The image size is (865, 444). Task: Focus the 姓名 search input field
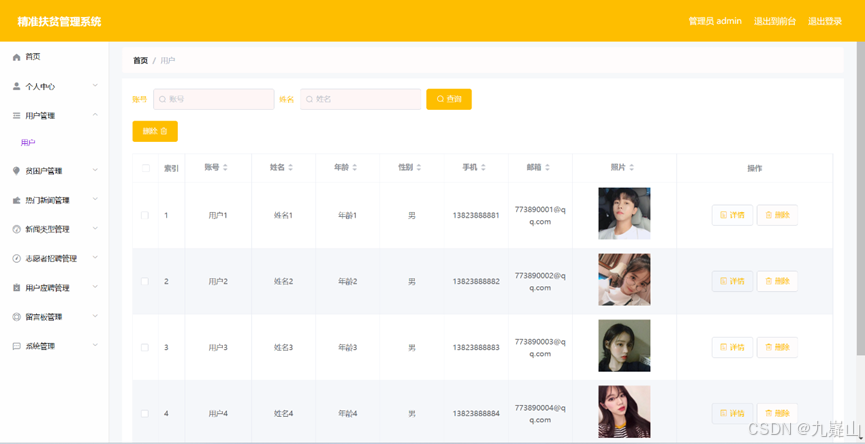pos(360,99)
